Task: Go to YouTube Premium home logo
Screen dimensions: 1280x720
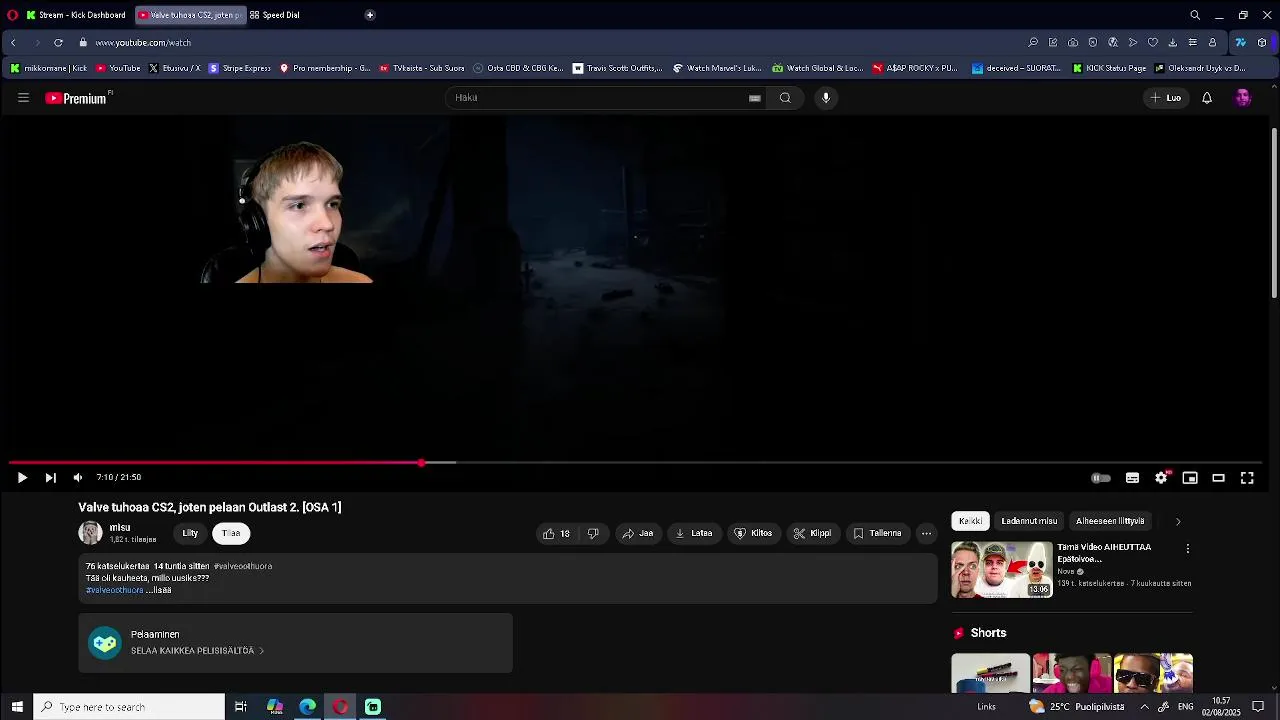Action: (x=76, y=98)
